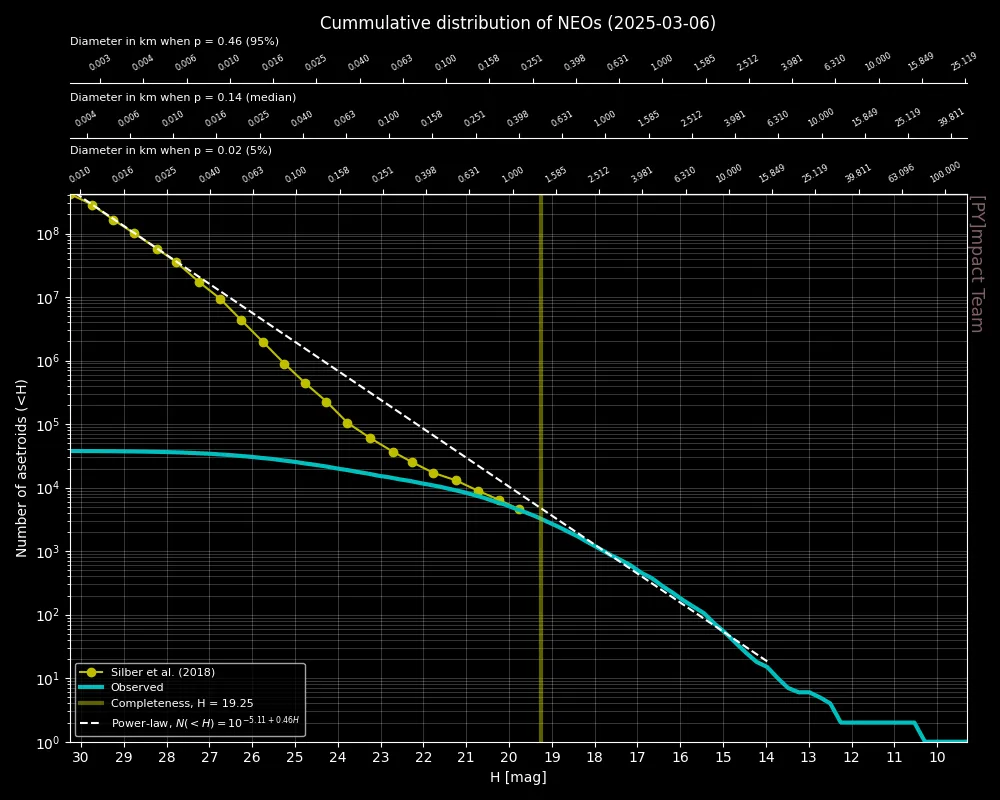Click x-axis tick label '14'
Image resolution: width=1000 pixels, height=800 pixels.
pyautogui.click(x=767, y=758)
